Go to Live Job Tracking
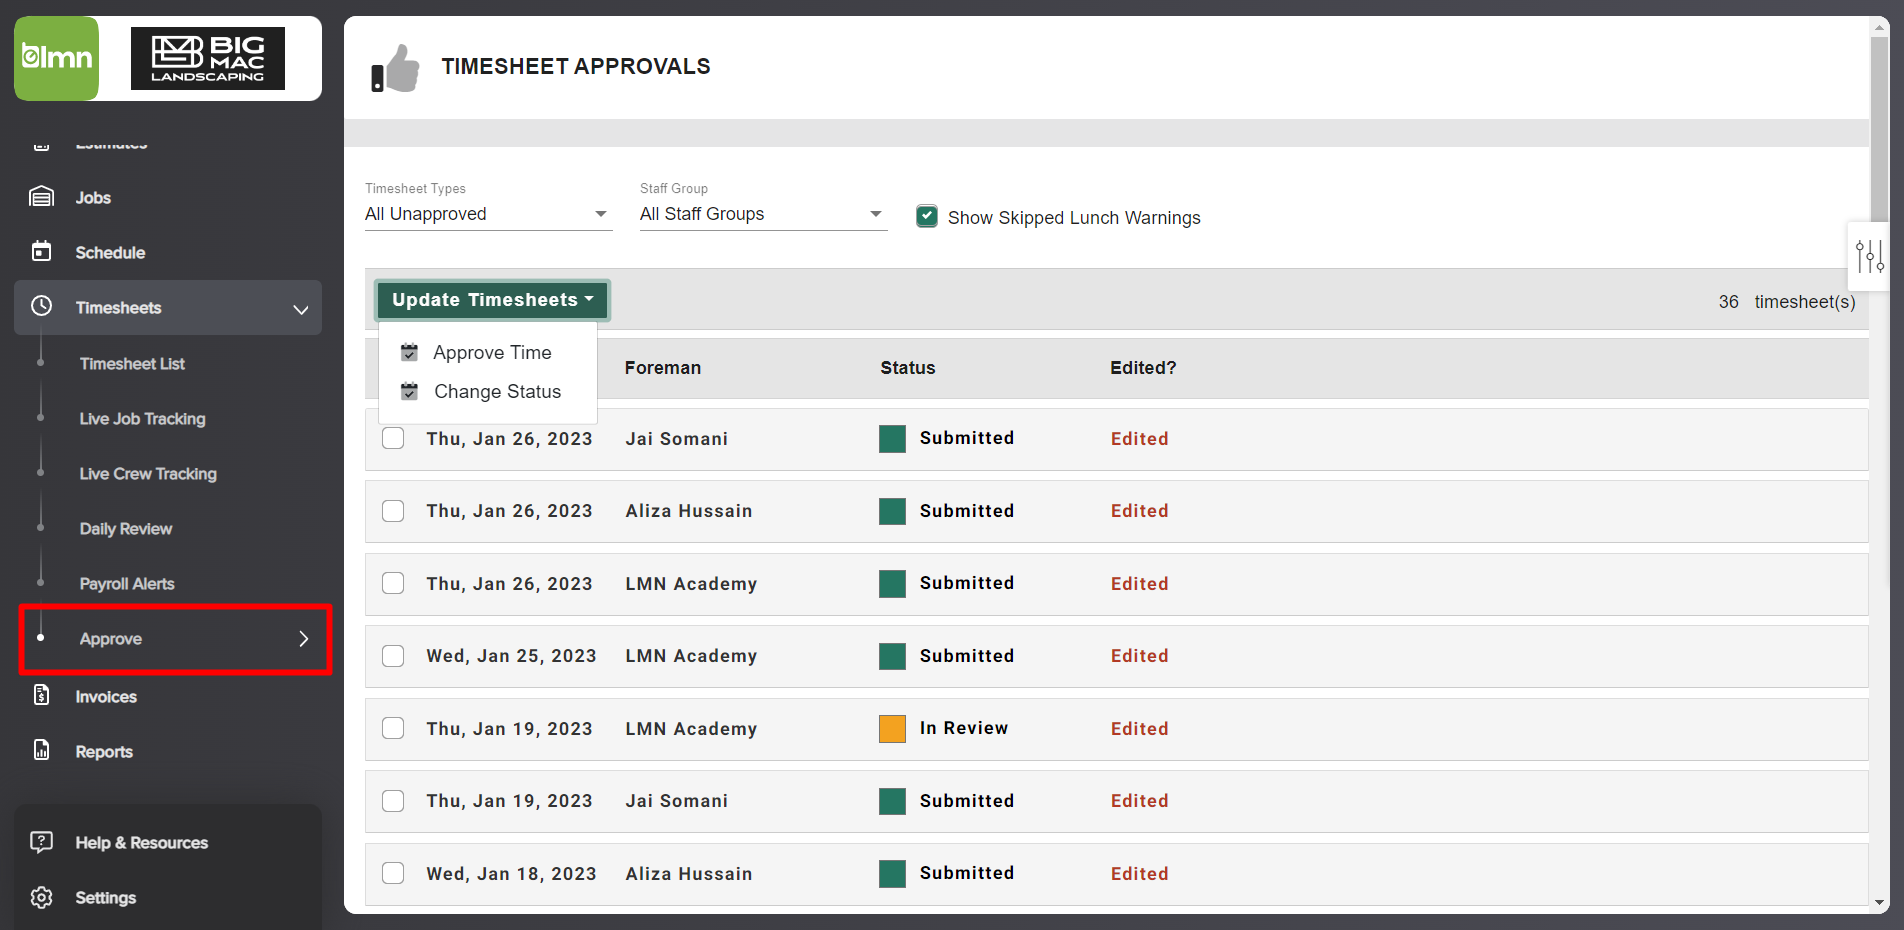Screen dimensions: 1904x930 coord(142,419)
